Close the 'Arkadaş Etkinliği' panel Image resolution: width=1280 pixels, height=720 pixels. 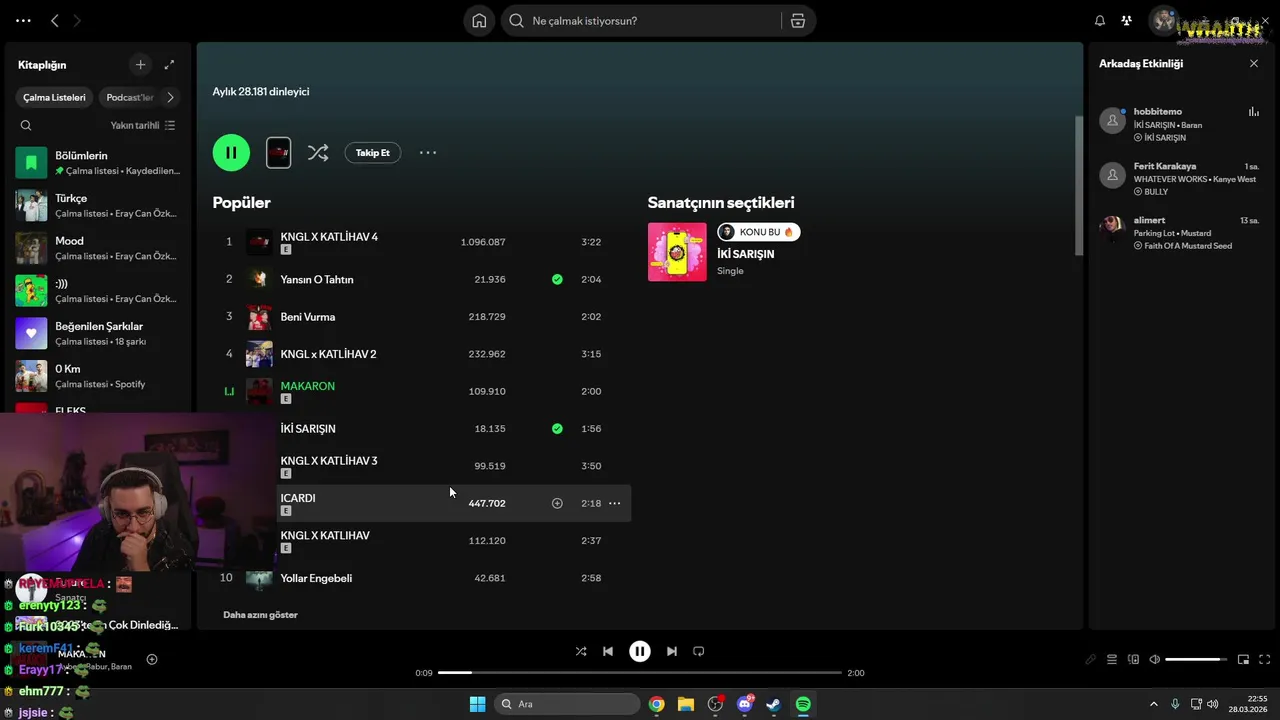pos(1254,64)
